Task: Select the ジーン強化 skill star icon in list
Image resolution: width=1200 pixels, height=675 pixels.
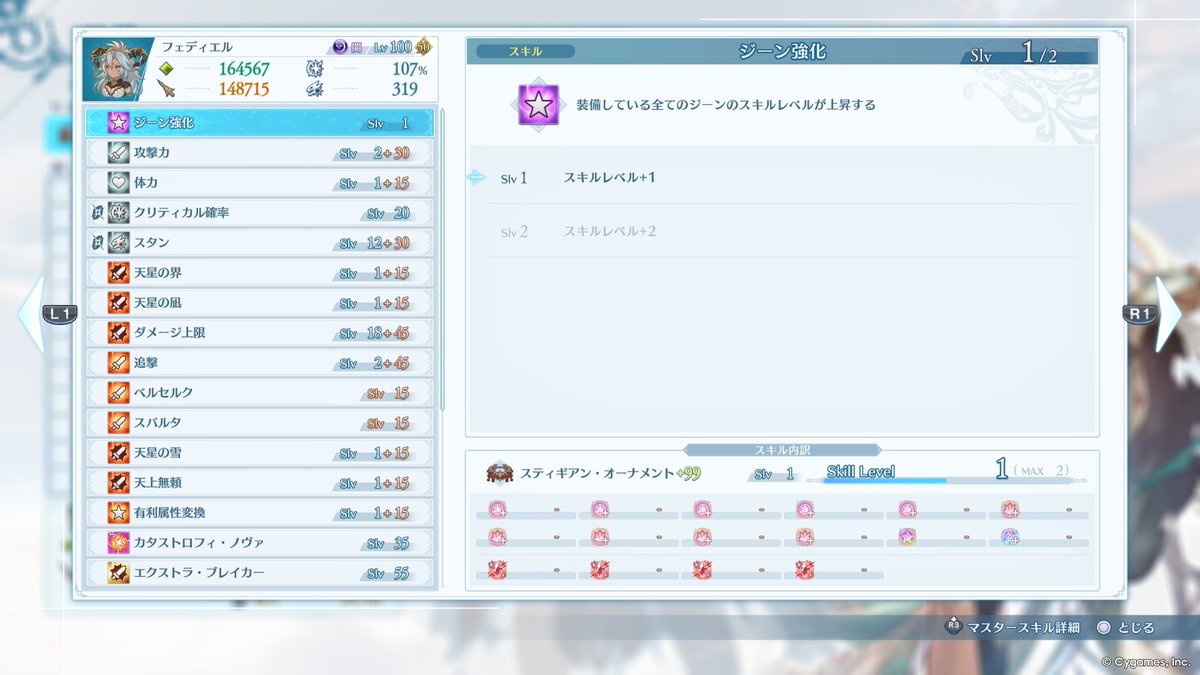Action: 119,123
